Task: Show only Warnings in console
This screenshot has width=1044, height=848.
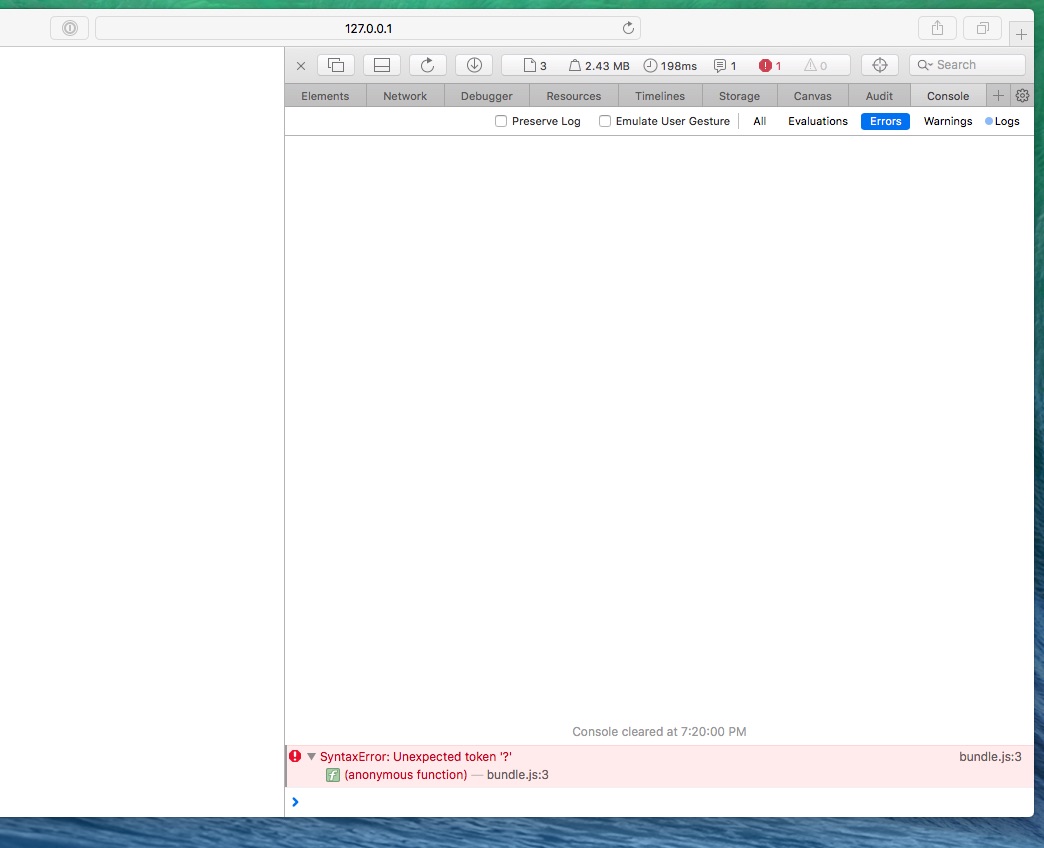Action: (x=947, y=121)
